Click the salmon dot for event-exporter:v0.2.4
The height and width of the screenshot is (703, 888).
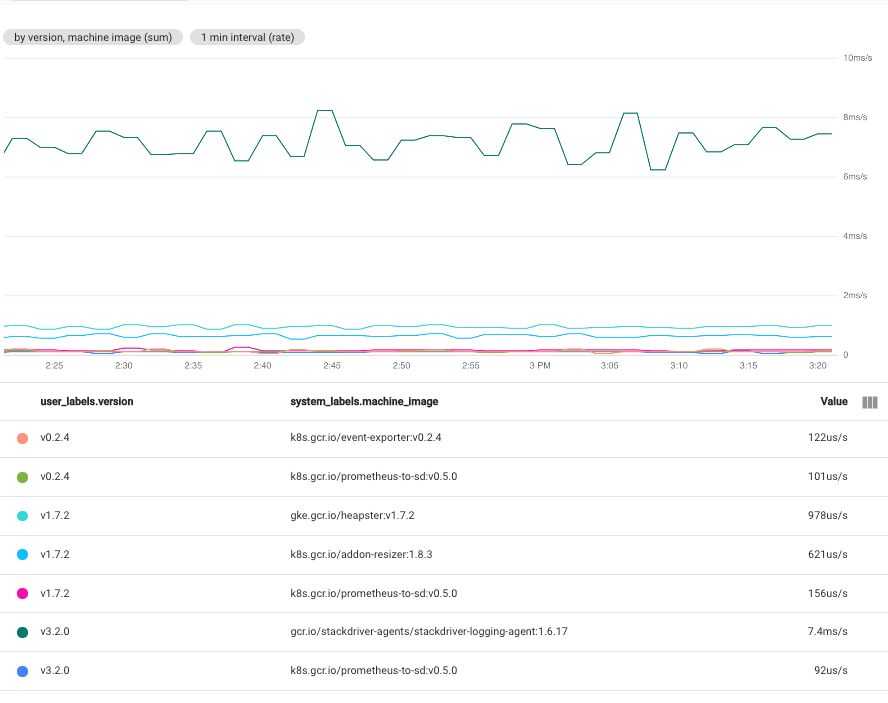pyautogui.click(x=22, y=437)
